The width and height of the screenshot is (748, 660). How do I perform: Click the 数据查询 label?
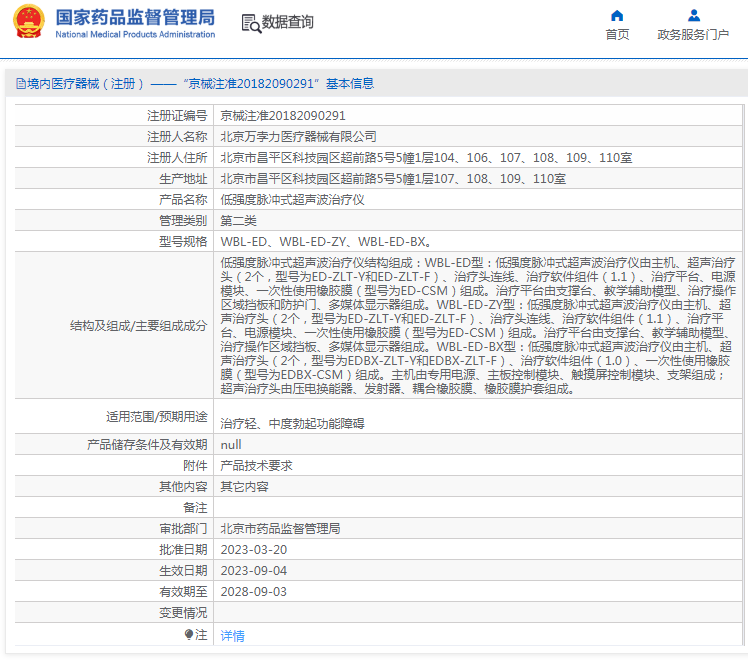click(x=287, y=22)
